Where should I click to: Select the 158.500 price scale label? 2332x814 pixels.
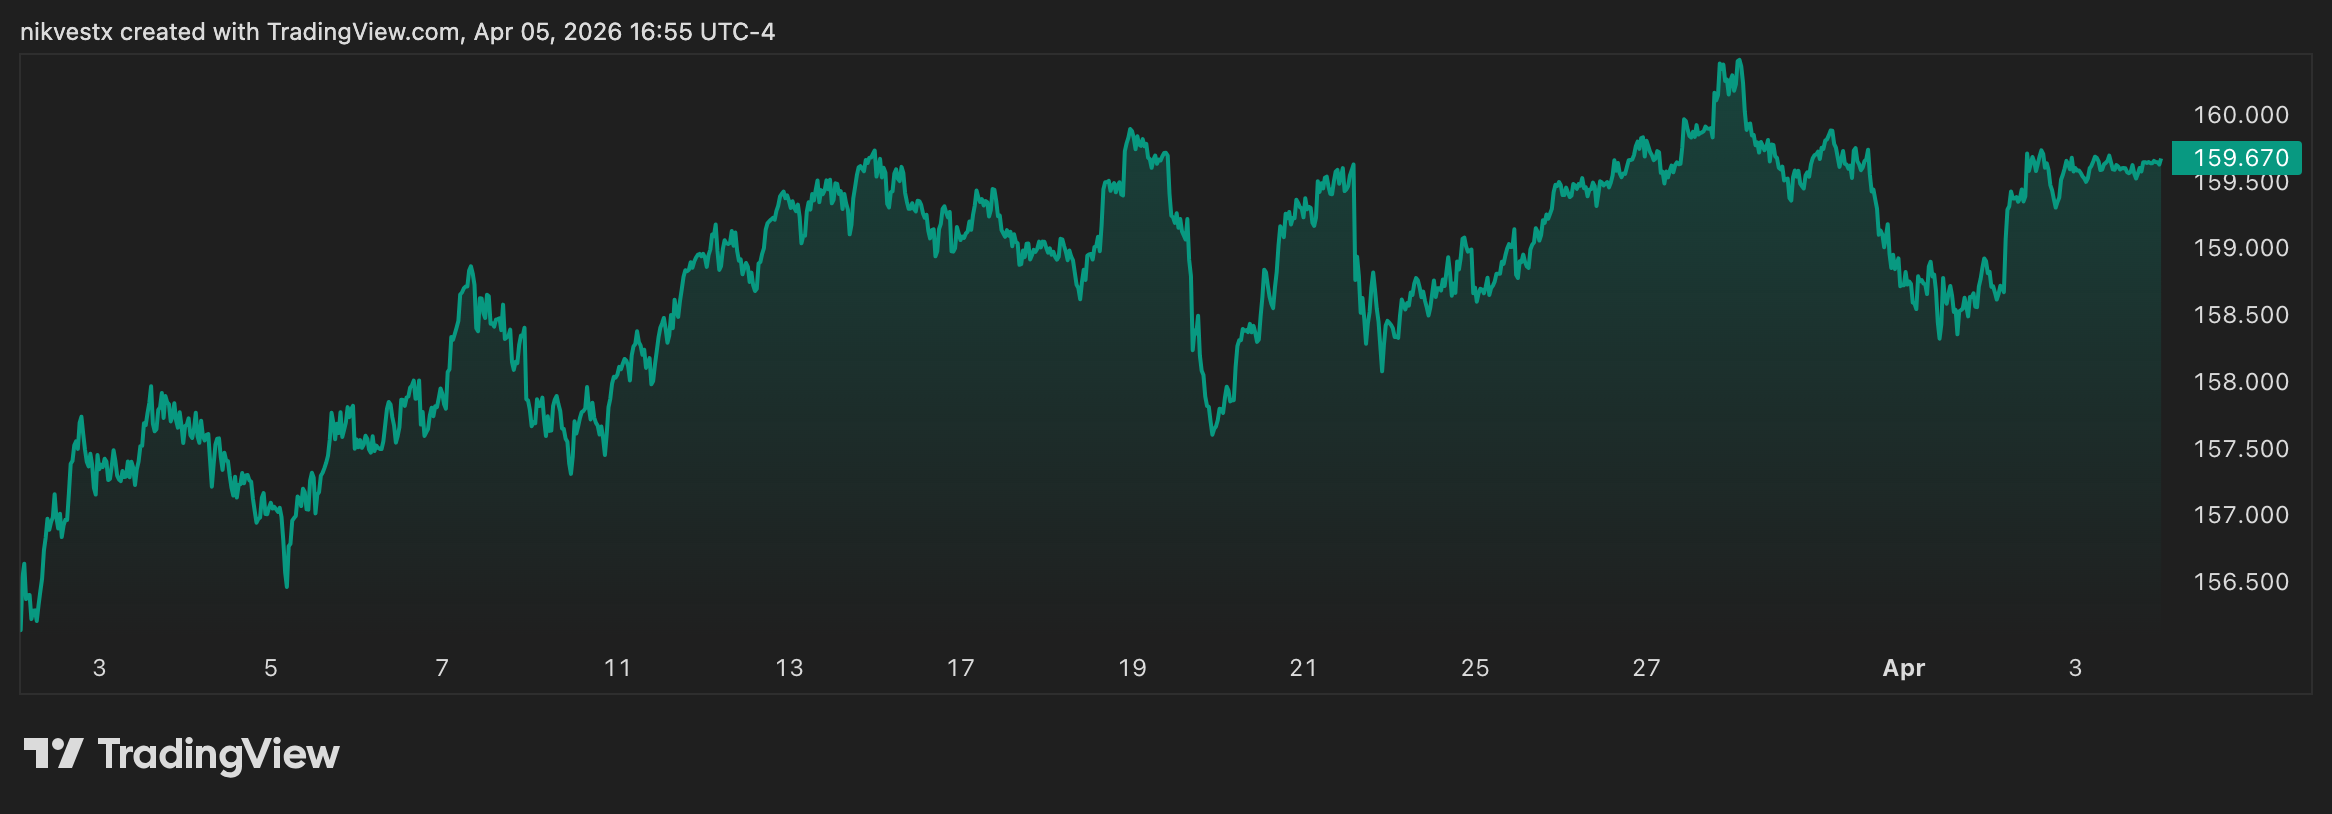coord(2240,315)
